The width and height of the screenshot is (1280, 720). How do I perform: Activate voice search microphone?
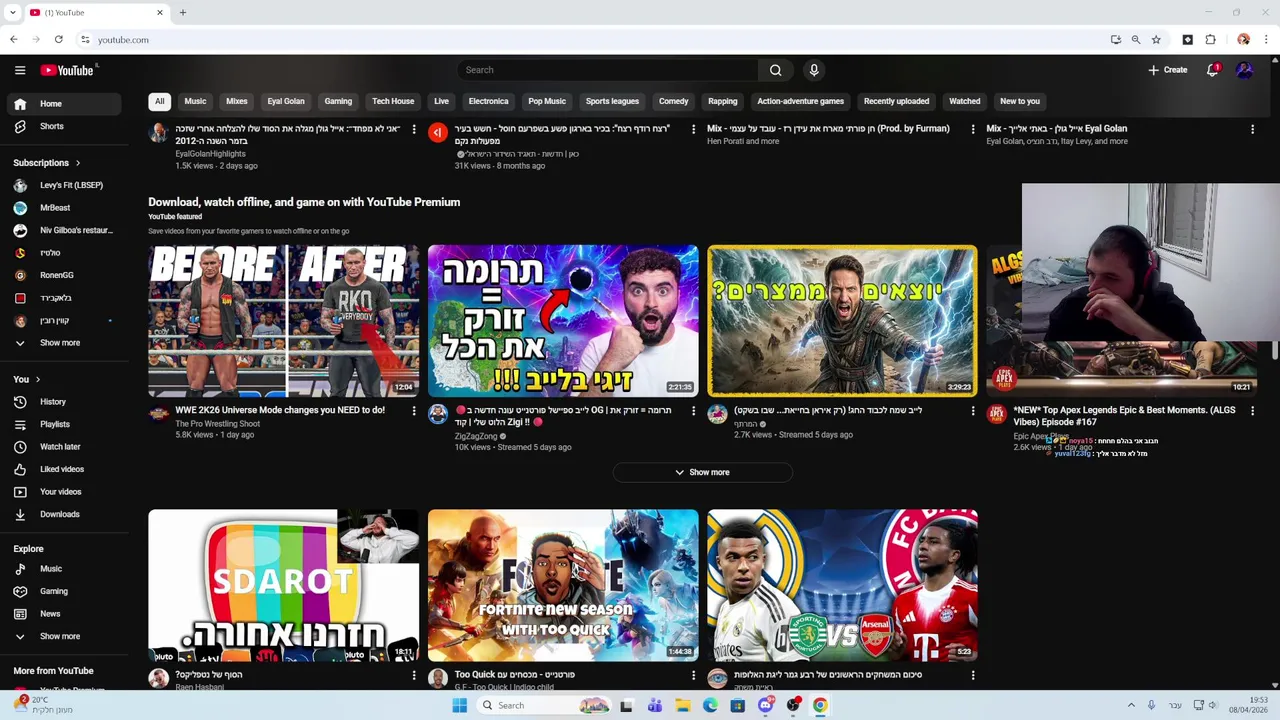[x=814, y=70]
